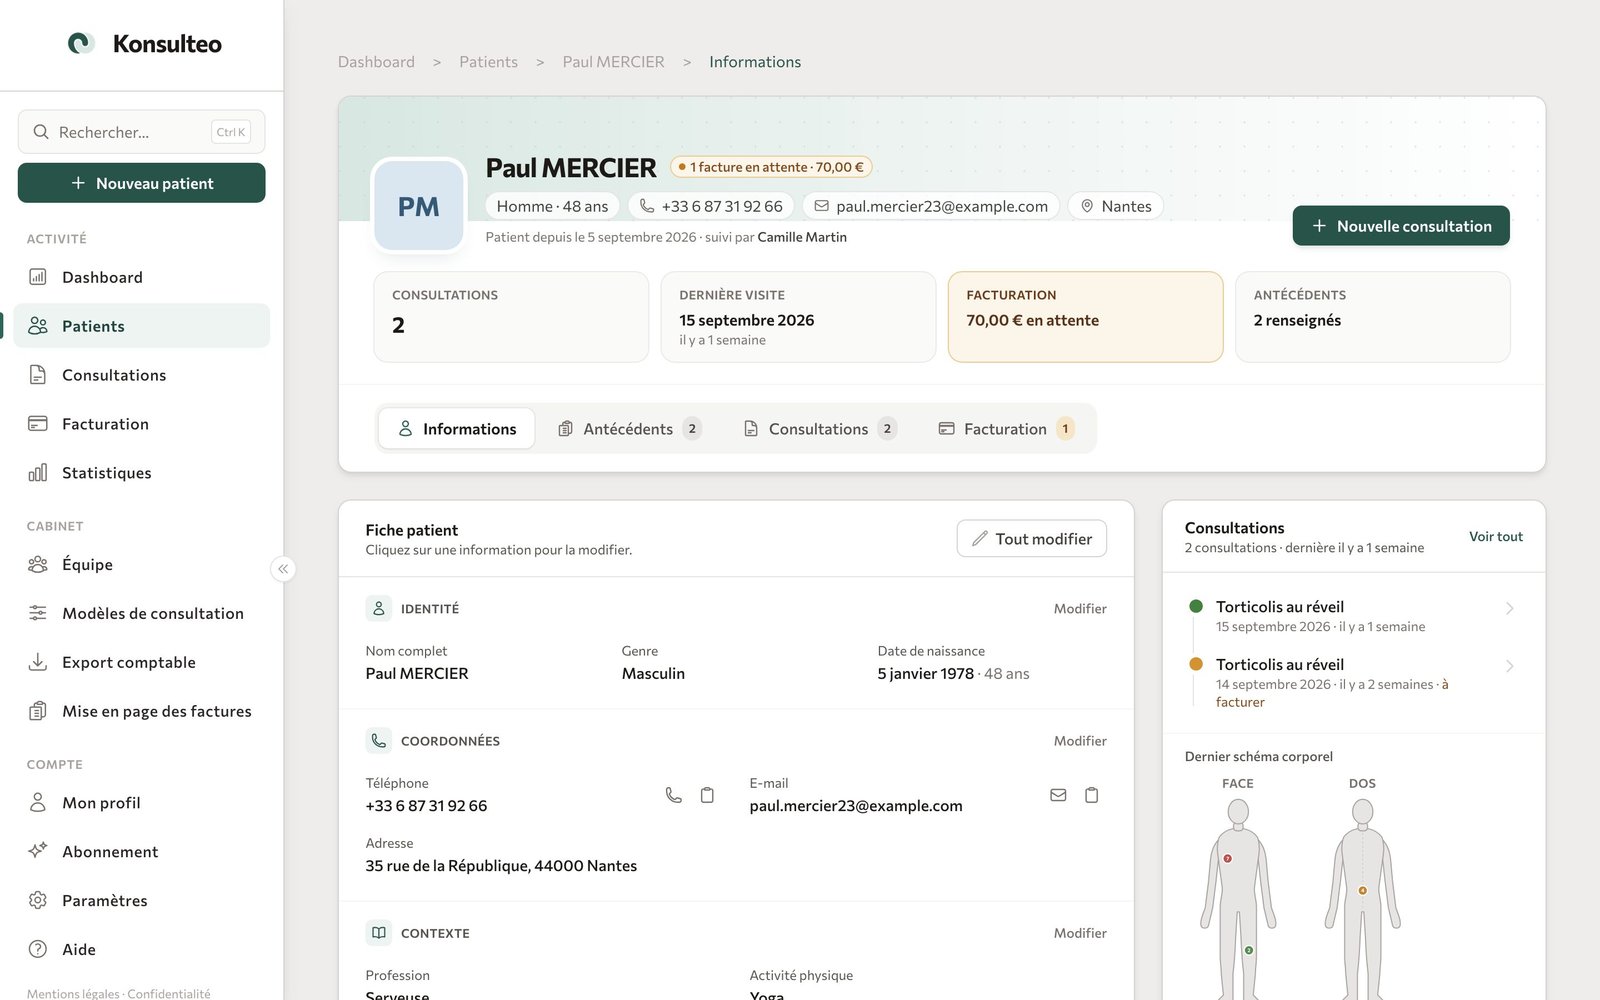Copy the phone number with the clipboard icon
The image size is (1600, 1000).
tap(707, 795)
